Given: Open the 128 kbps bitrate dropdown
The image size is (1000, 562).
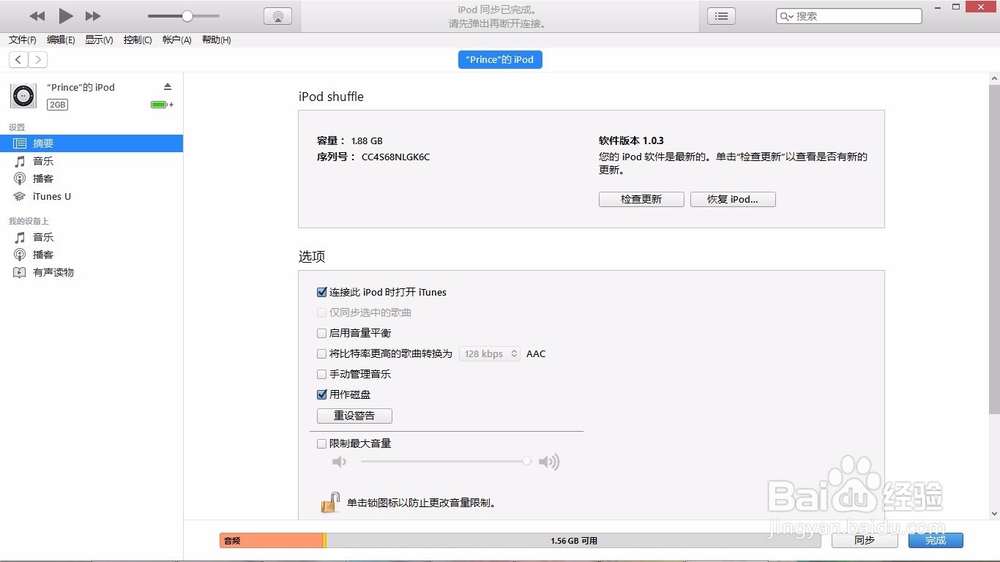Looking at the screenshot, I should [490, 353].
